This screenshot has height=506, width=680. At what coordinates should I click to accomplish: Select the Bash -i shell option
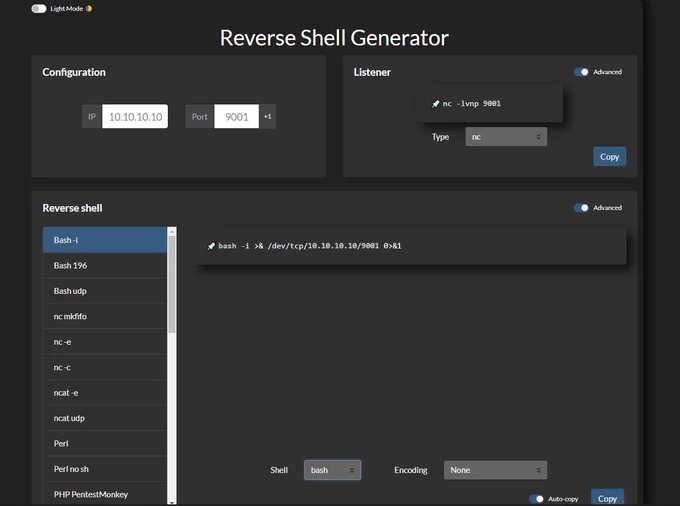pos(105,240)
